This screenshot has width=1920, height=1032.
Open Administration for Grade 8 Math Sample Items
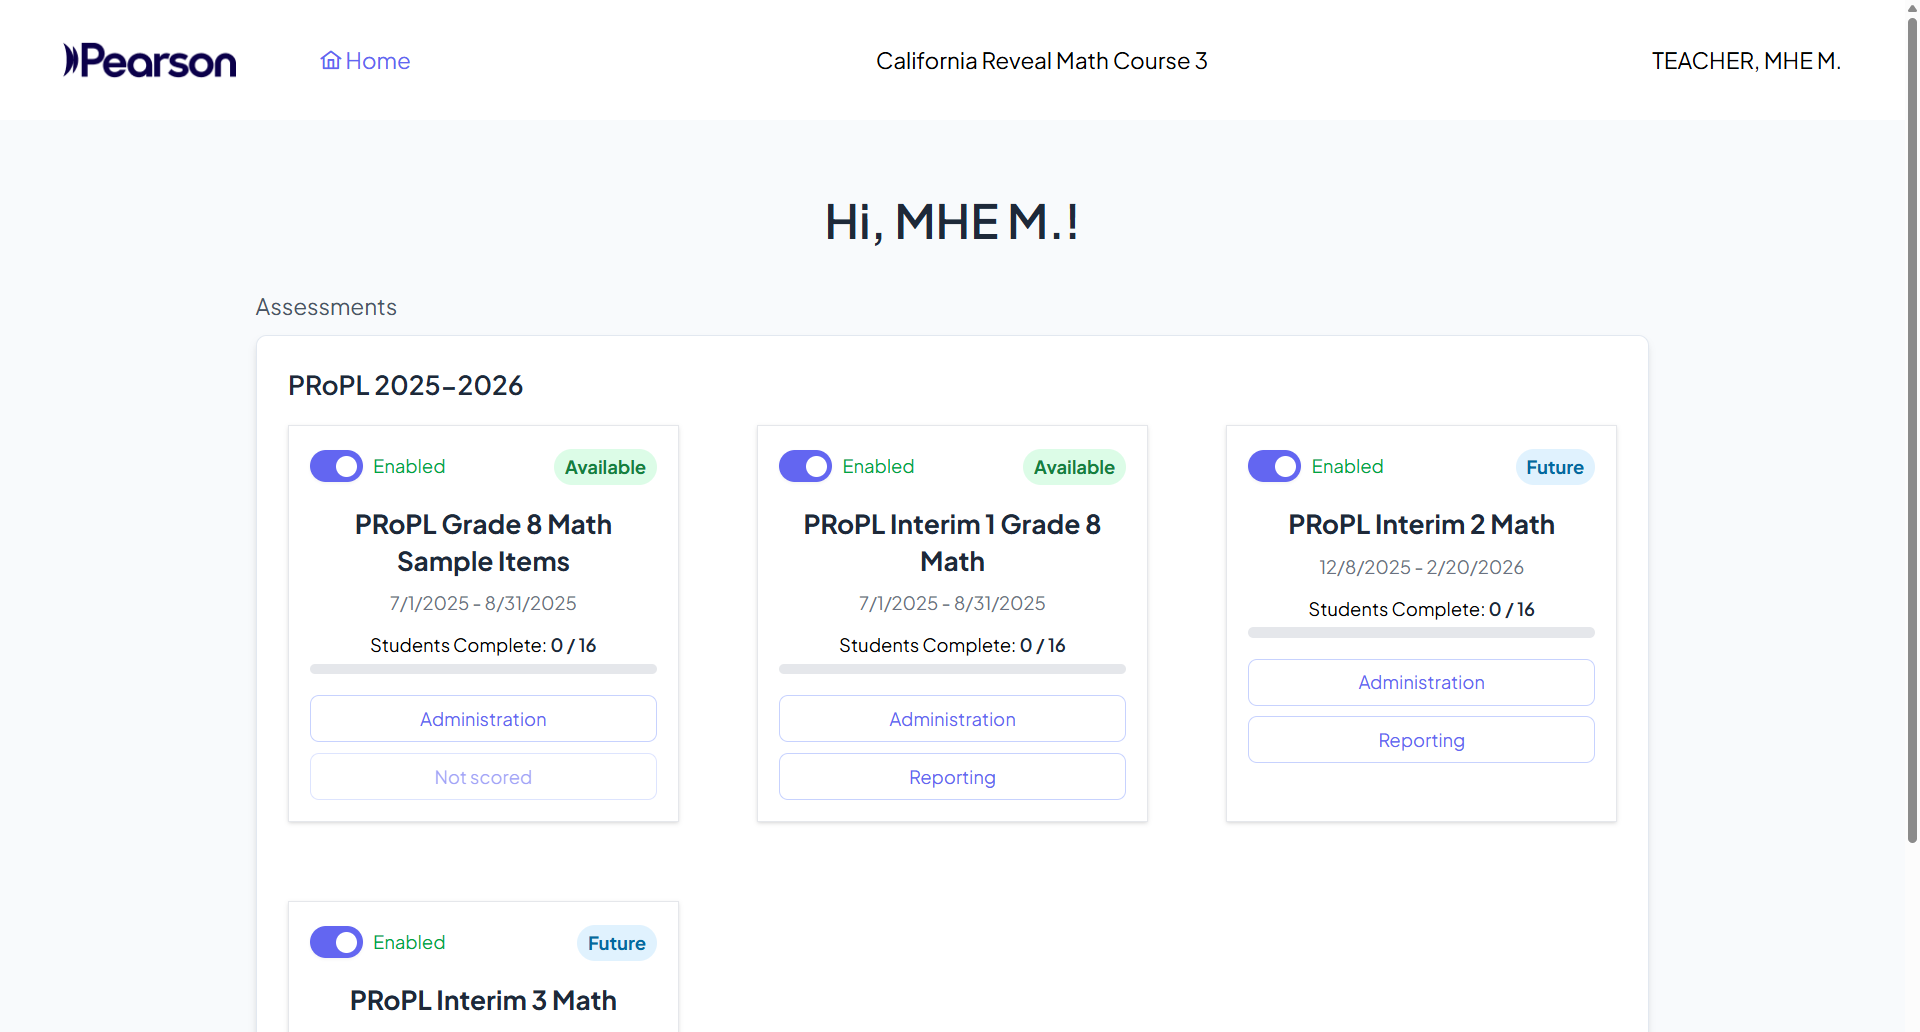pyautogui.click(x=483, y=719)
